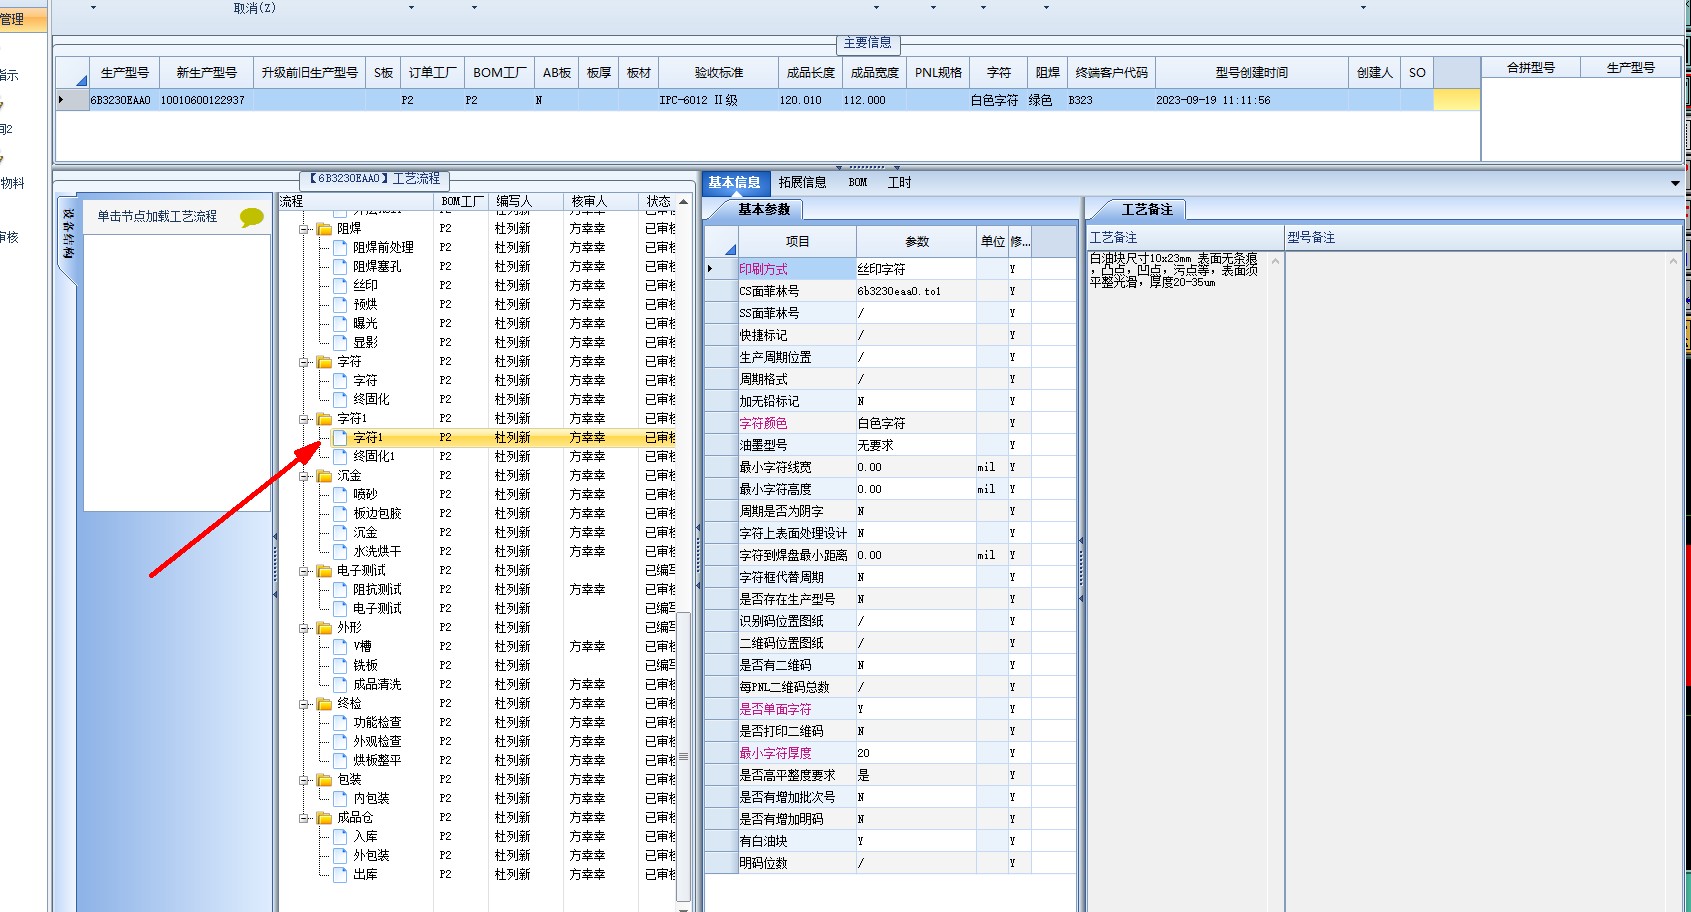The height and width of the screenshot is (912, 1691).
Task: Click the yellow speech bubble icon
Action: coord(252,217)
